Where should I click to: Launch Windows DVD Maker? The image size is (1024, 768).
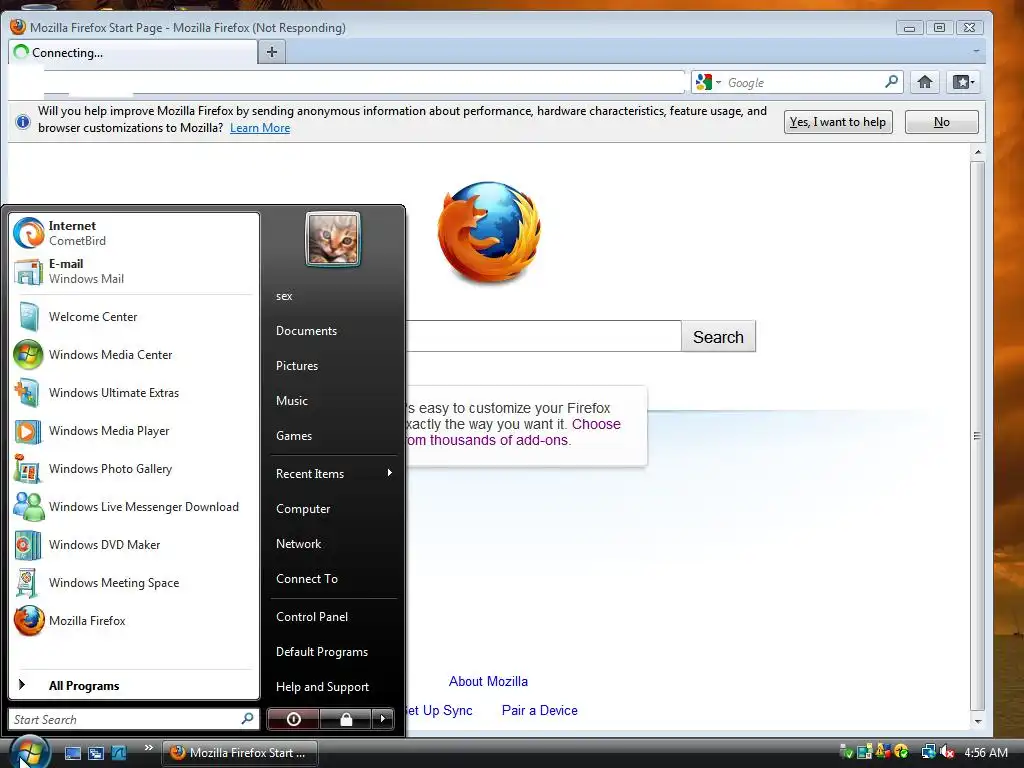[x=134, y=545]
